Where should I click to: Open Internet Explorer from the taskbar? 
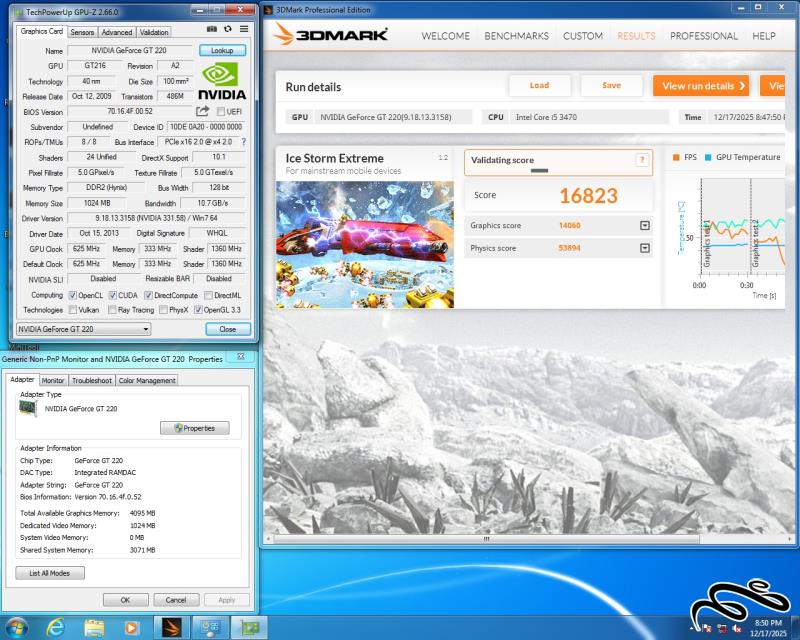[x=56, y=627]
